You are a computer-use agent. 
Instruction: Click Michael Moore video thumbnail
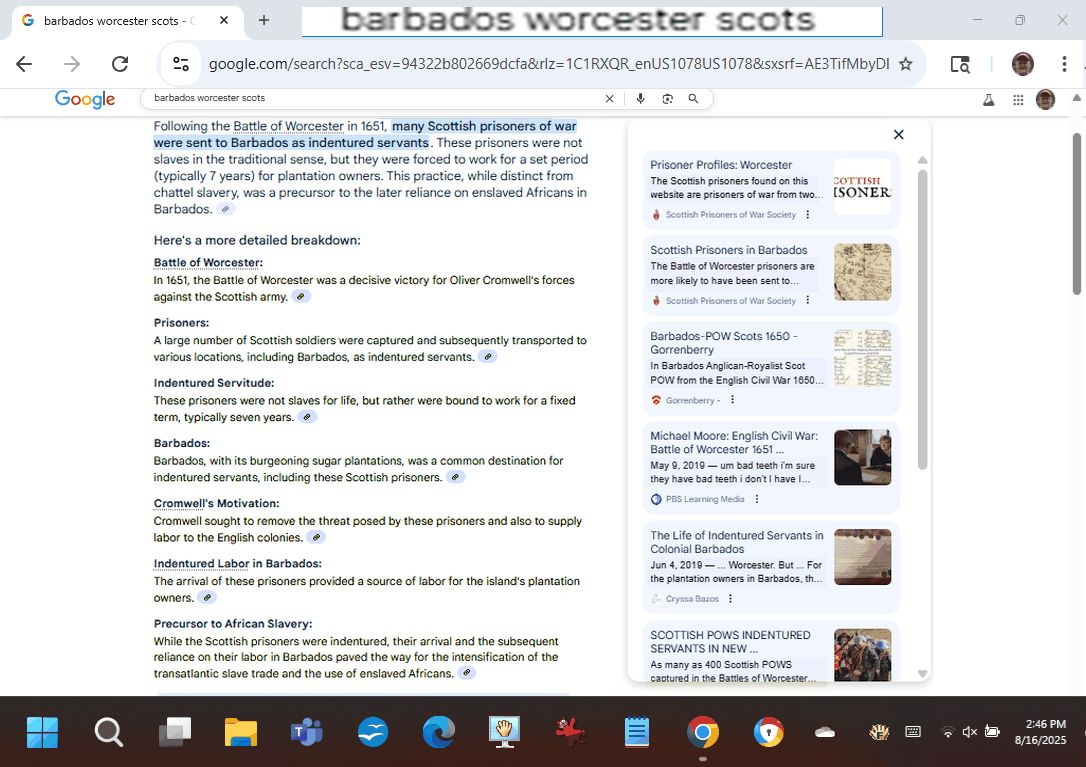pos(862,457)
